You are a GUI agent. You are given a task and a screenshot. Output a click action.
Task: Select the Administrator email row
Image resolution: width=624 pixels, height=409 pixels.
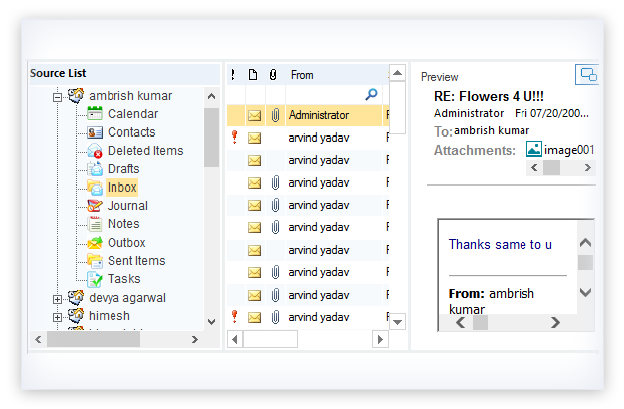coord(308,115)
